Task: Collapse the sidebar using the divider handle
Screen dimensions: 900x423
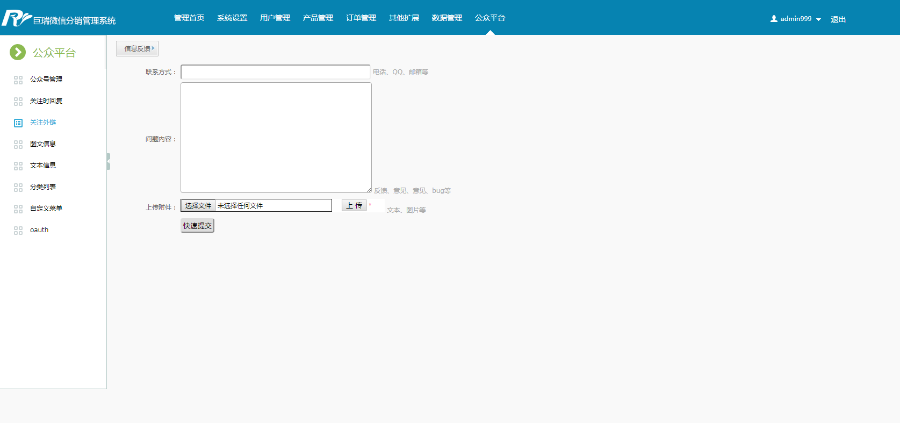Action: 108,161
